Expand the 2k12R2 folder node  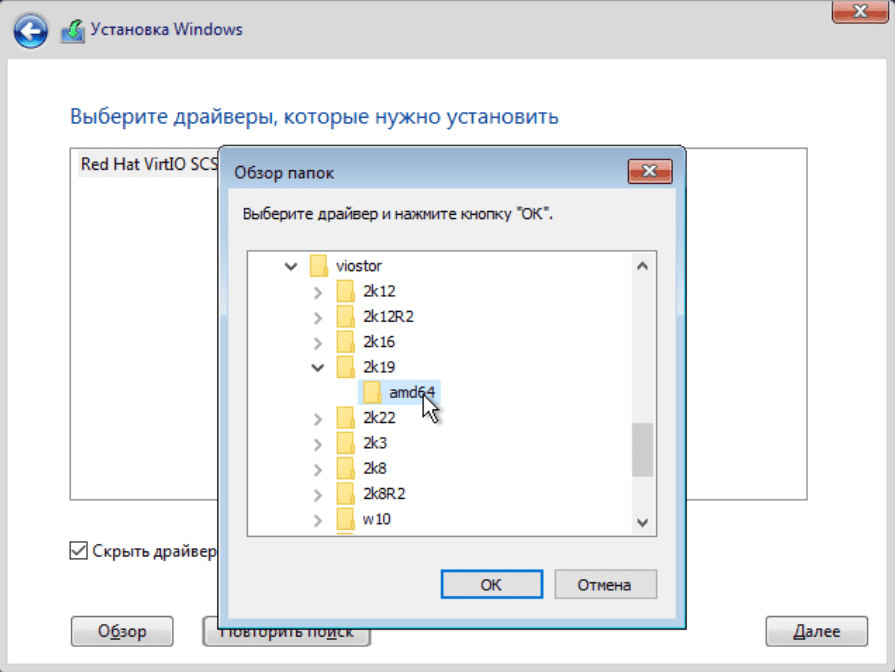[318, 317]
